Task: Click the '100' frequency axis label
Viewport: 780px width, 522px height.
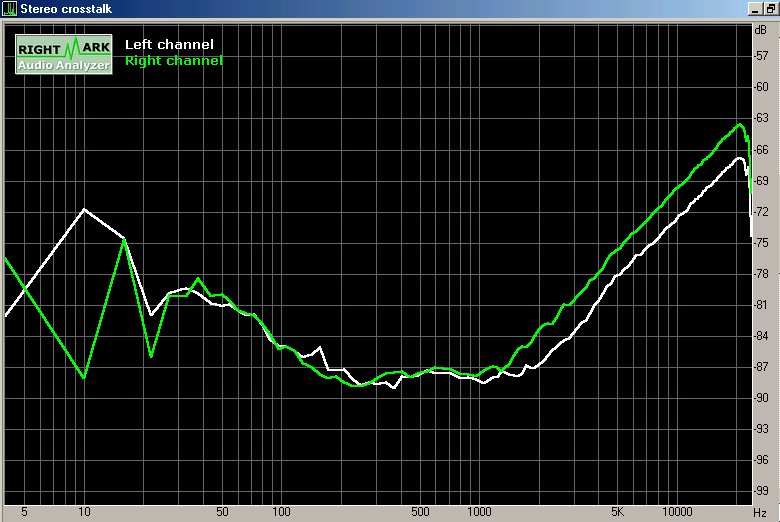Action: (281, 512)
